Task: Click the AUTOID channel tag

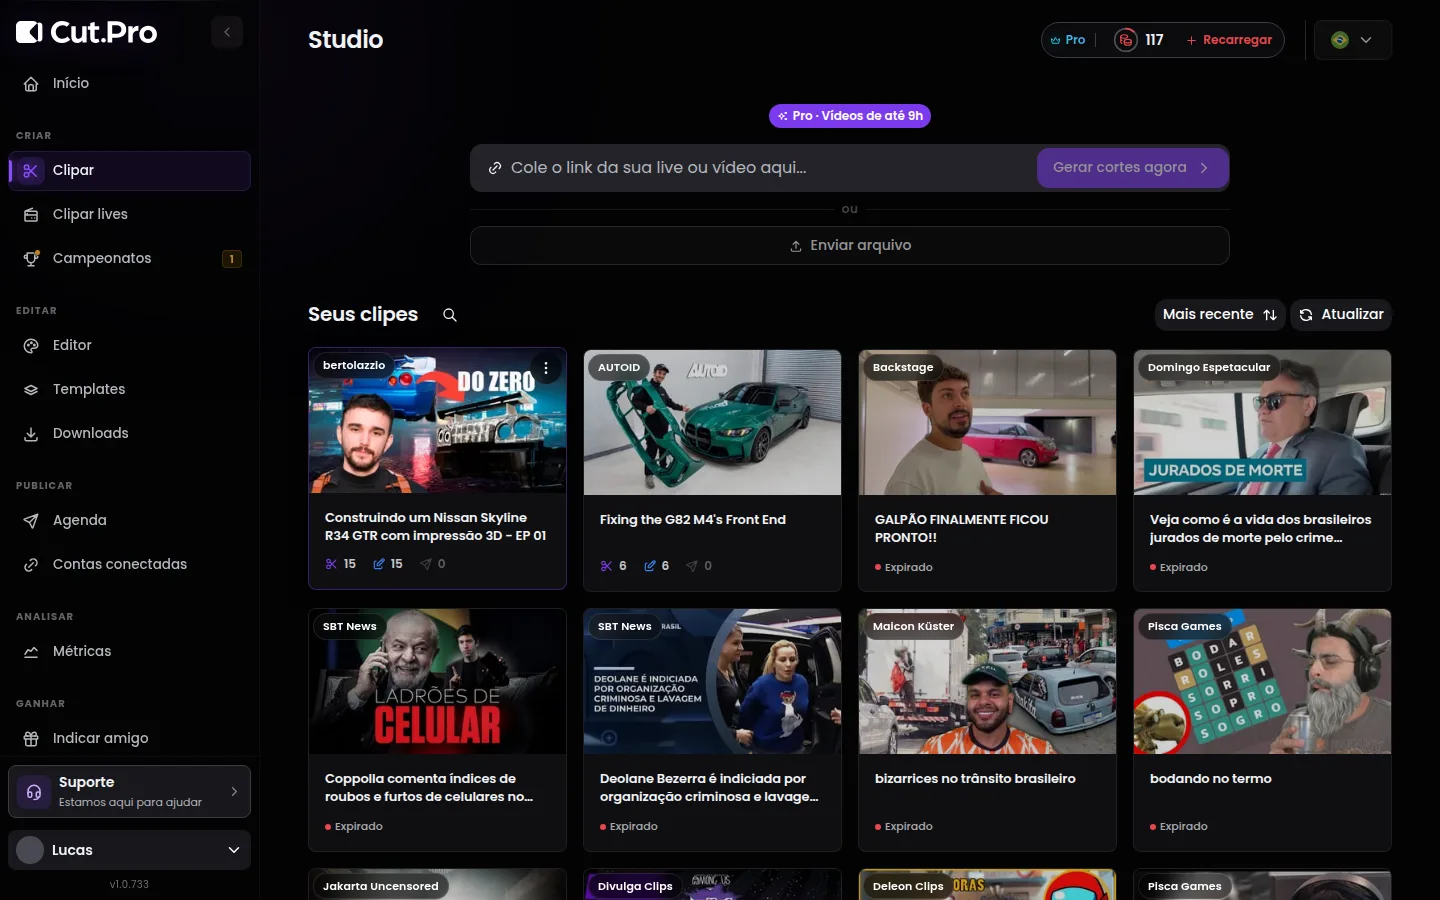Action: click(x=619, y=368)
